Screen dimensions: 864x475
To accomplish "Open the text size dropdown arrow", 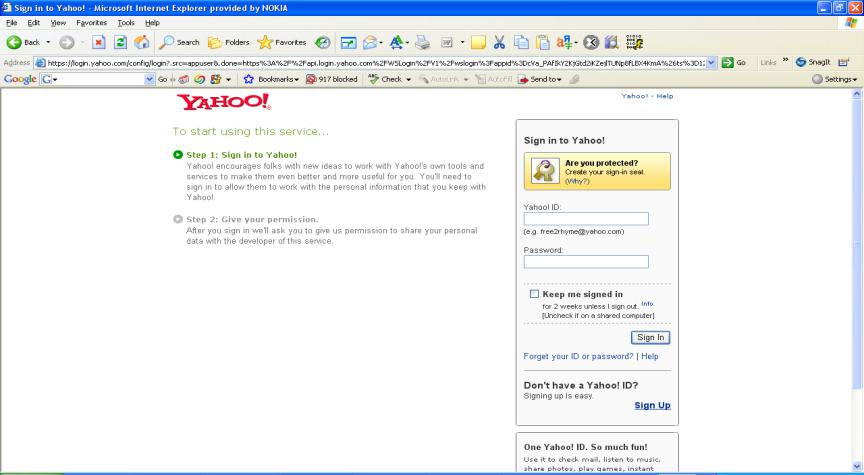I will pos(407,42).
